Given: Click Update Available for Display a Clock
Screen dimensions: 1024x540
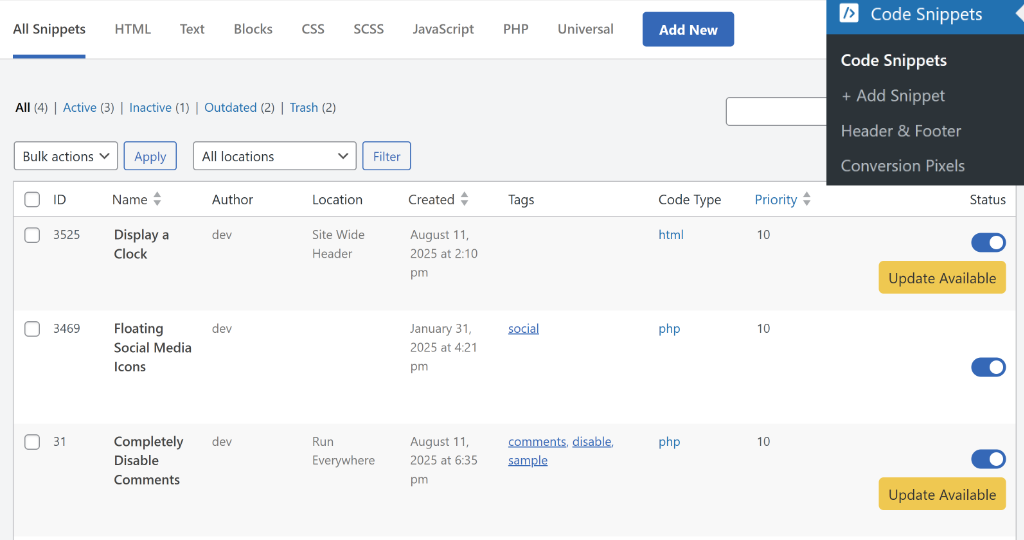Looking at the screenshot, I should coord(942,278).
